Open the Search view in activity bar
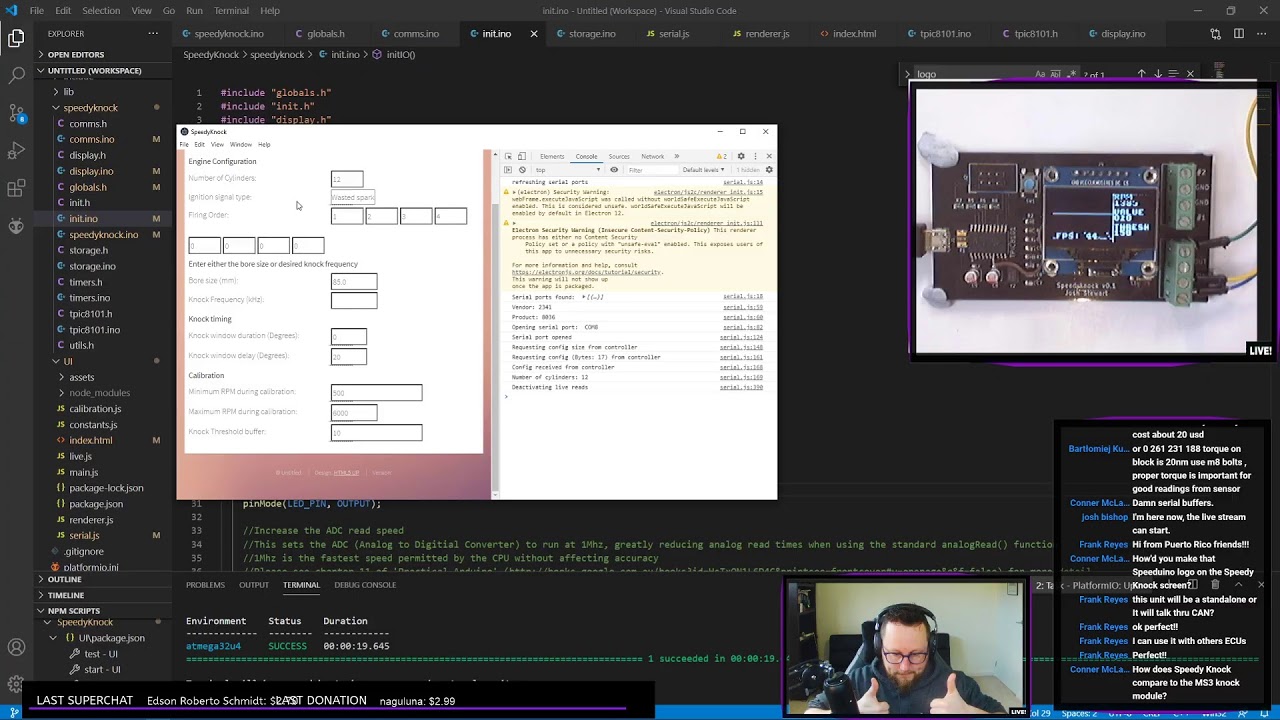 (x=16, y=75)
